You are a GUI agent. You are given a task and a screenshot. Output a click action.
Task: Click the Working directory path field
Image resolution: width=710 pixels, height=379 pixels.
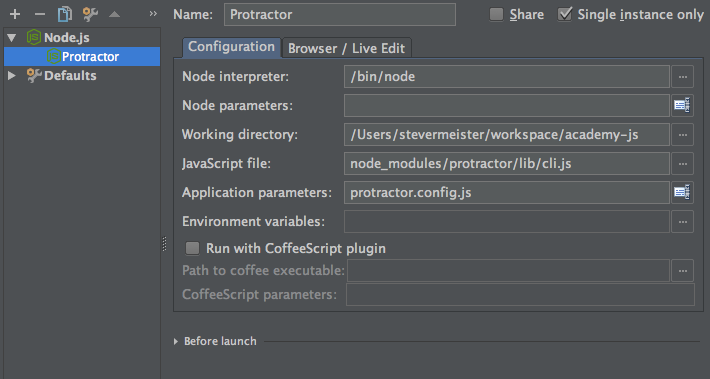[507, 134]
